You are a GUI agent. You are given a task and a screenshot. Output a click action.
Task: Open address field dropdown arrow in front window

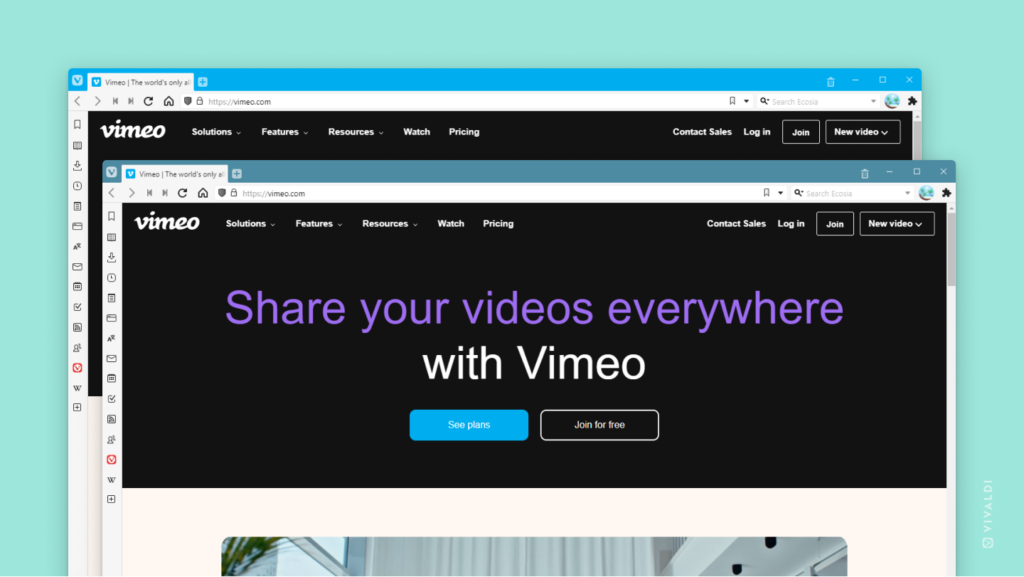(x=780, y=193)
